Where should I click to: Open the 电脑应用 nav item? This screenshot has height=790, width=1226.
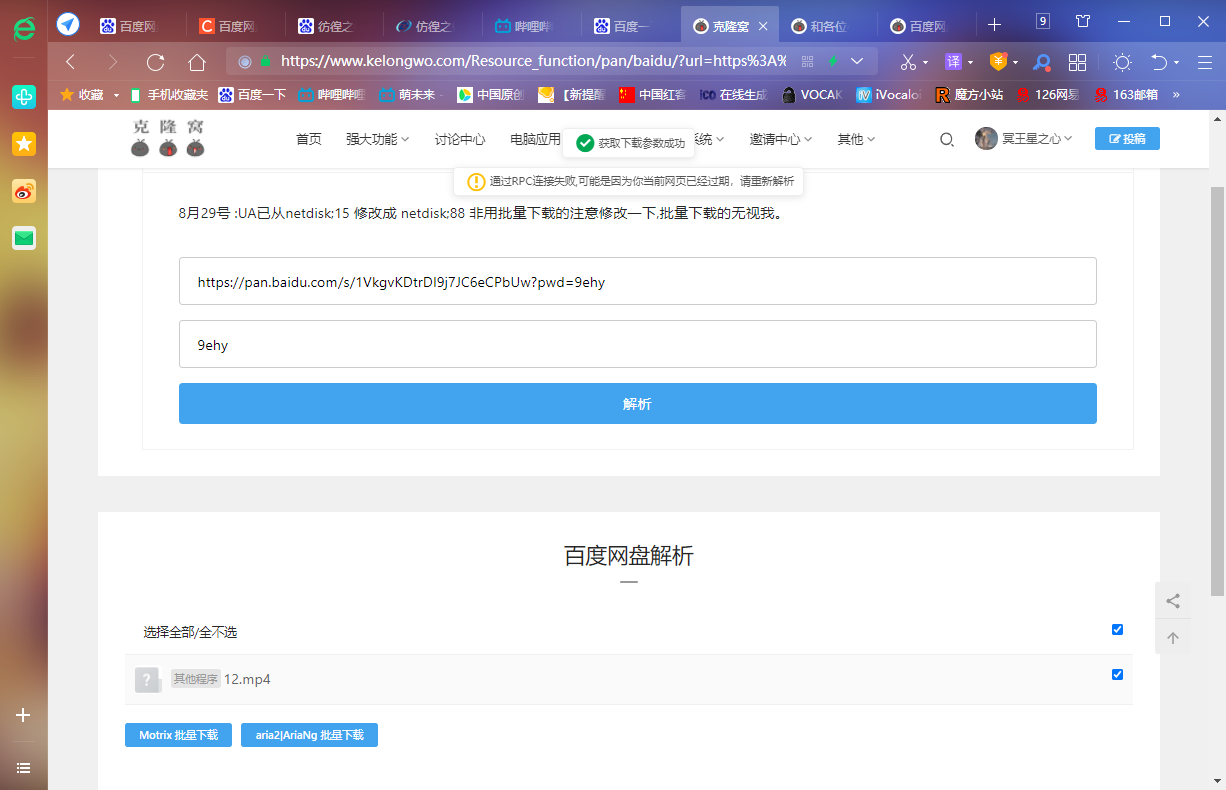(x=535, y=139)
